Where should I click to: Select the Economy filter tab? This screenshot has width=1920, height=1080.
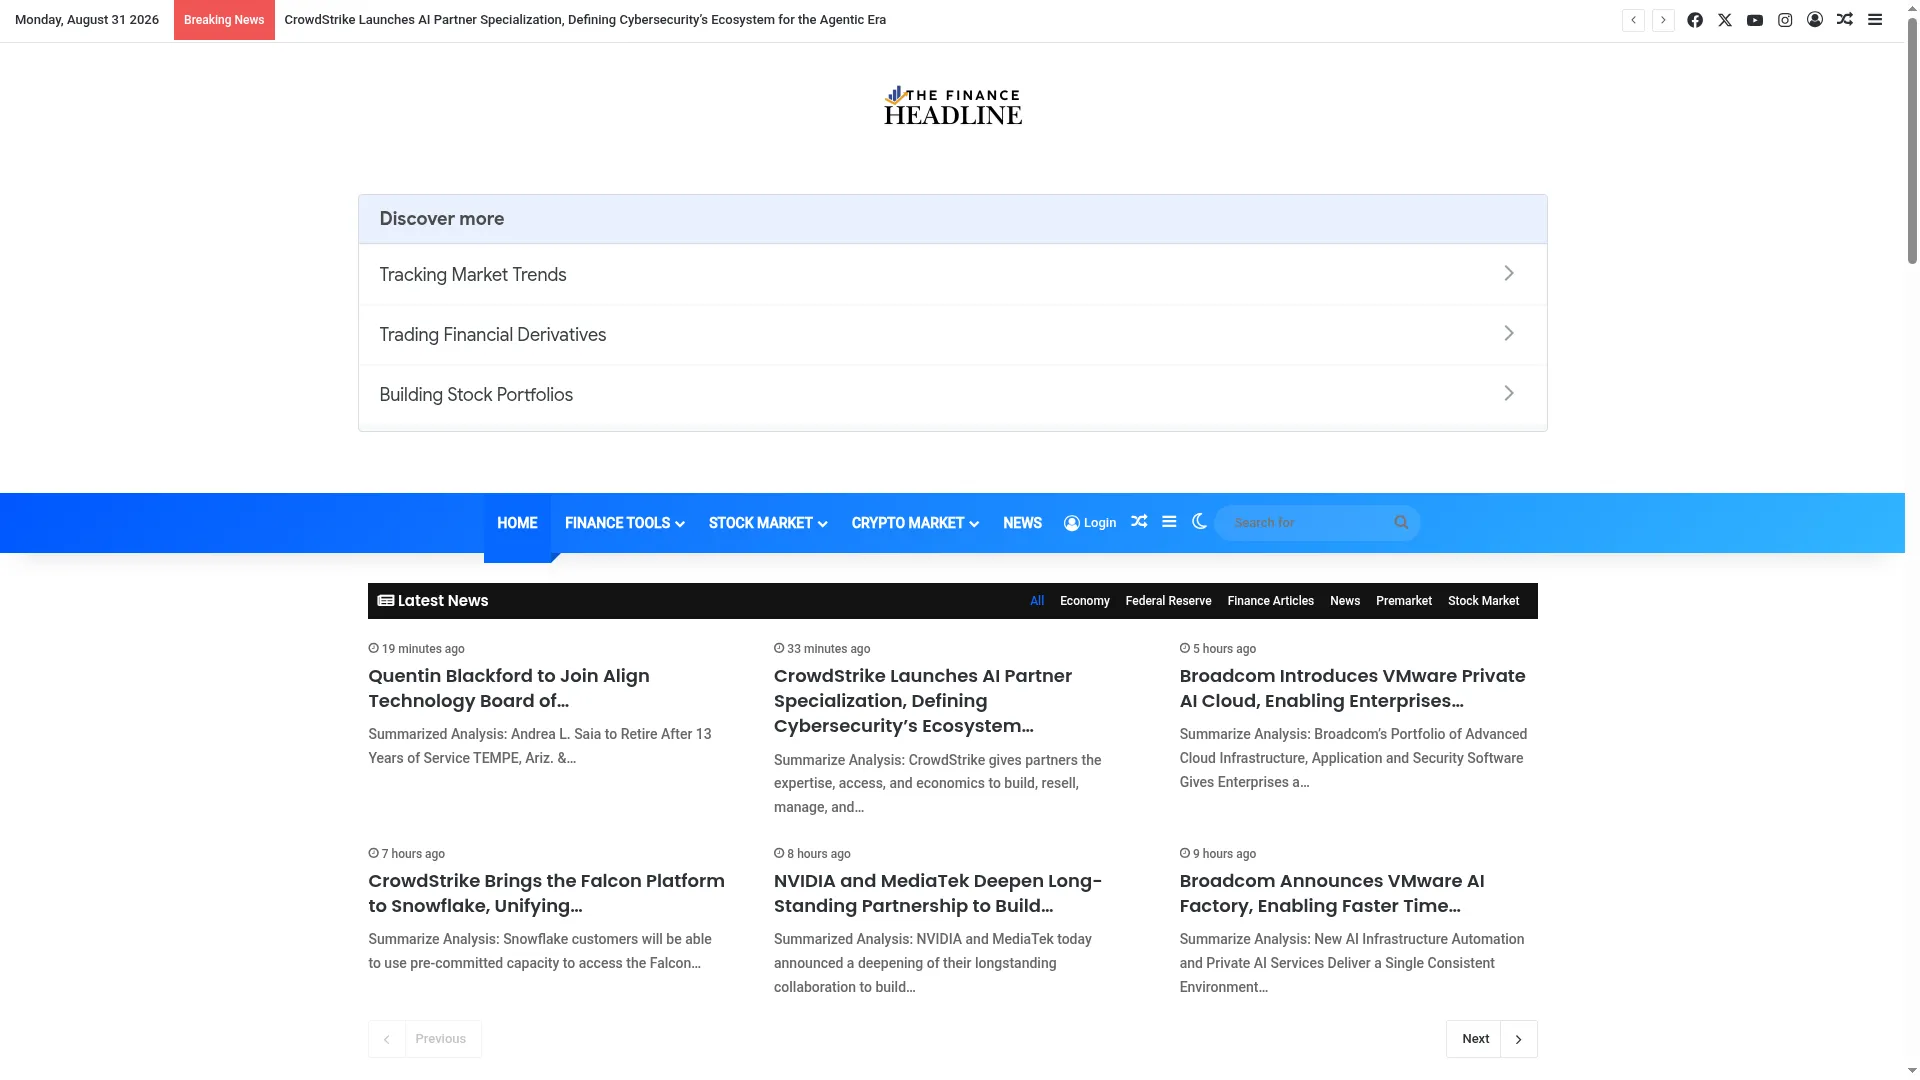(1084, 601)
